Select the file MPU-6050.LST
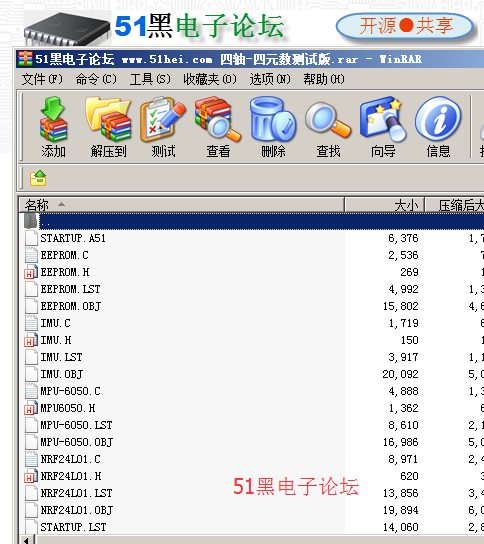The width and height of the screenshot is (484, 544). pyautogui.click(x=76, y=425)
